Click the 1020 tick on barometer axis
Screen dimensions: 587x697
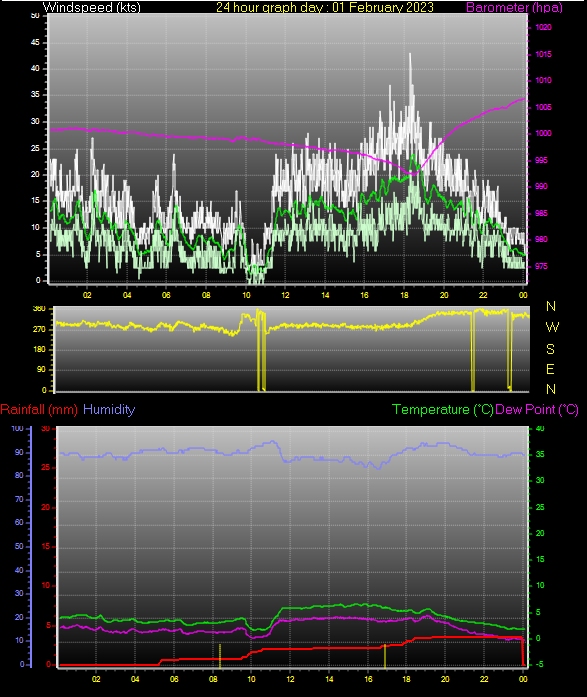[543, 28]
